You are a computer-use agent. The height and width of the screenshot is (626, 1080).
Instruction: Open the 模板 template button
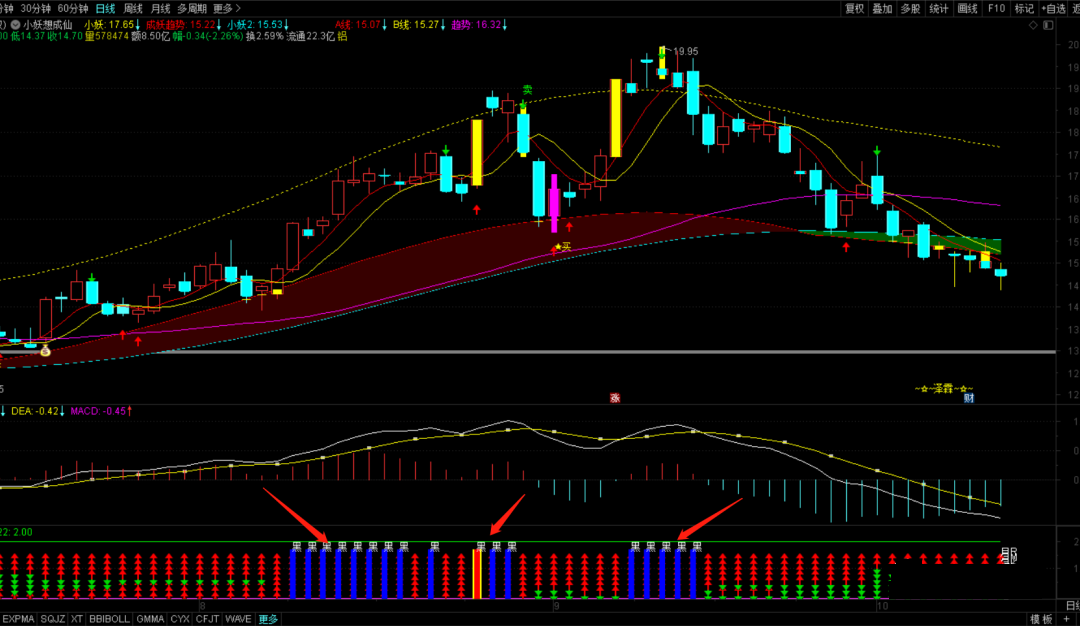pyautogui.click(x=1041, y=619)
